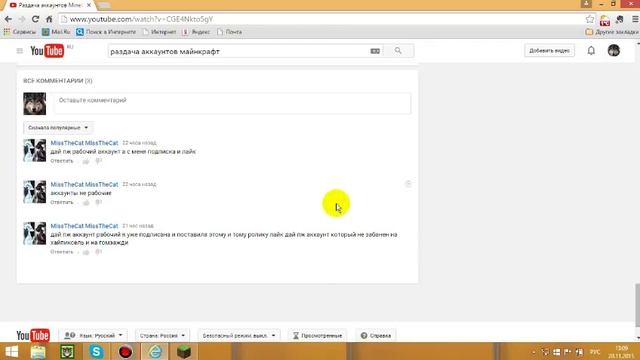Viewport: 640px width, 360px height.
Task: Click the YouTube logo in the header
Action: click(47, 51)
